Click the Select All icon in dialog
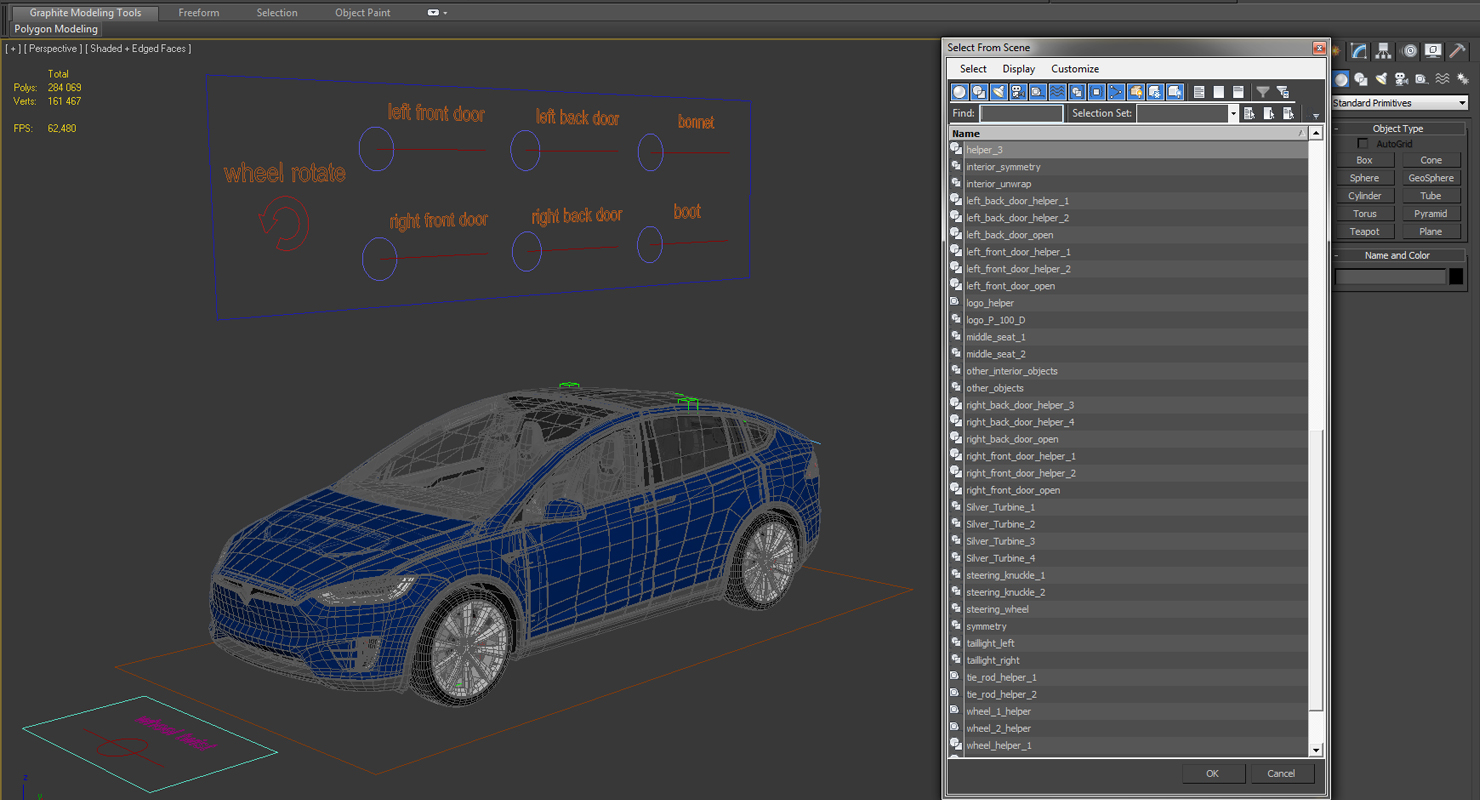Viewport: 1480px width, 800px height. [1199, 92]
